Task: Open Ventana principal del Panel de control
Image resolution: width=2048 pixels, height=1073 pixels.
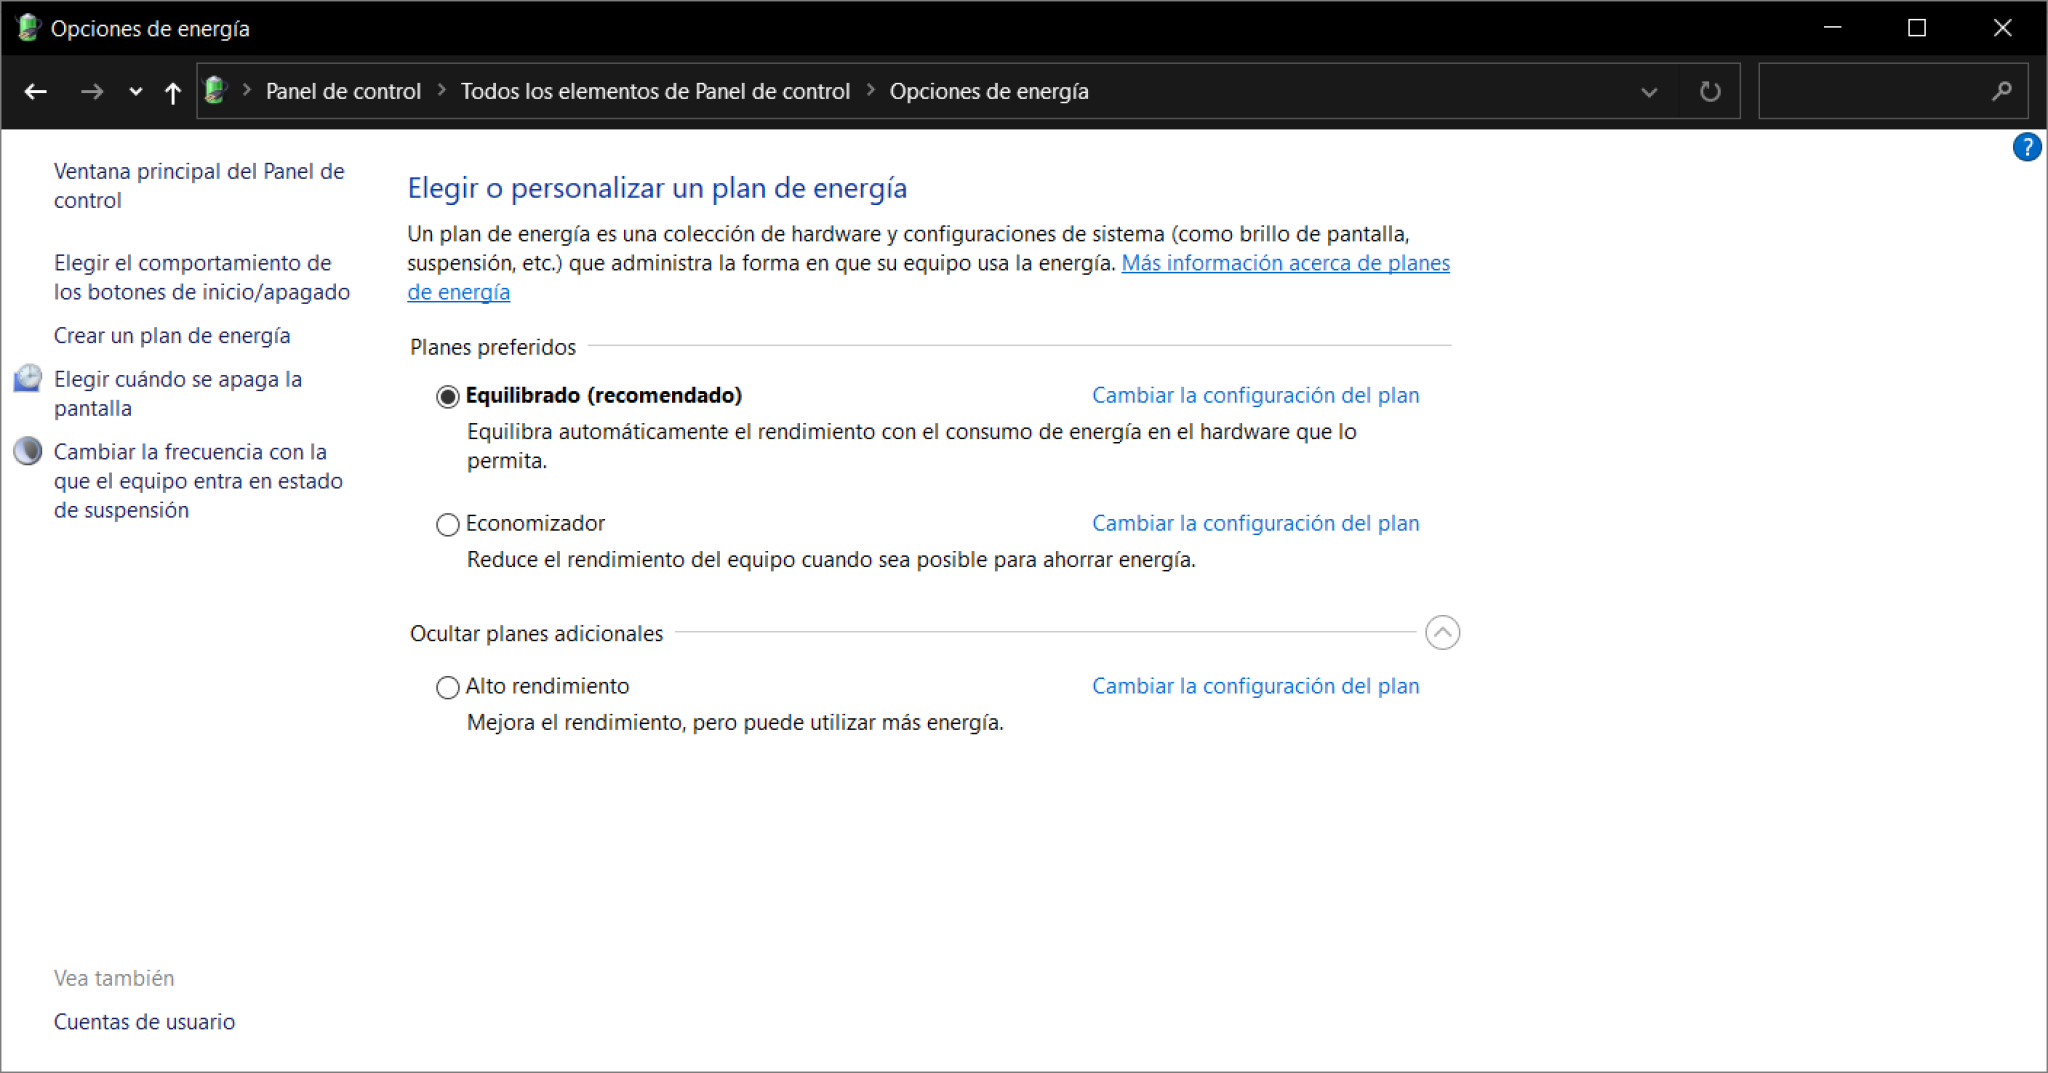Action: click(199, 185)
